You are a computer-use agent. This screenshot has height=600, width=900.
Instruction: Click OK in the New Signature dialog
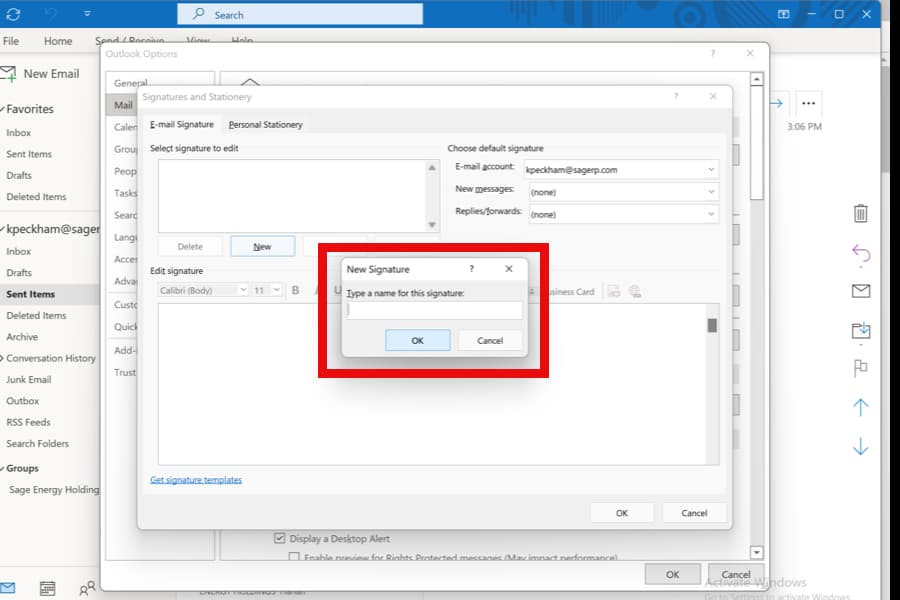[417, 340]
